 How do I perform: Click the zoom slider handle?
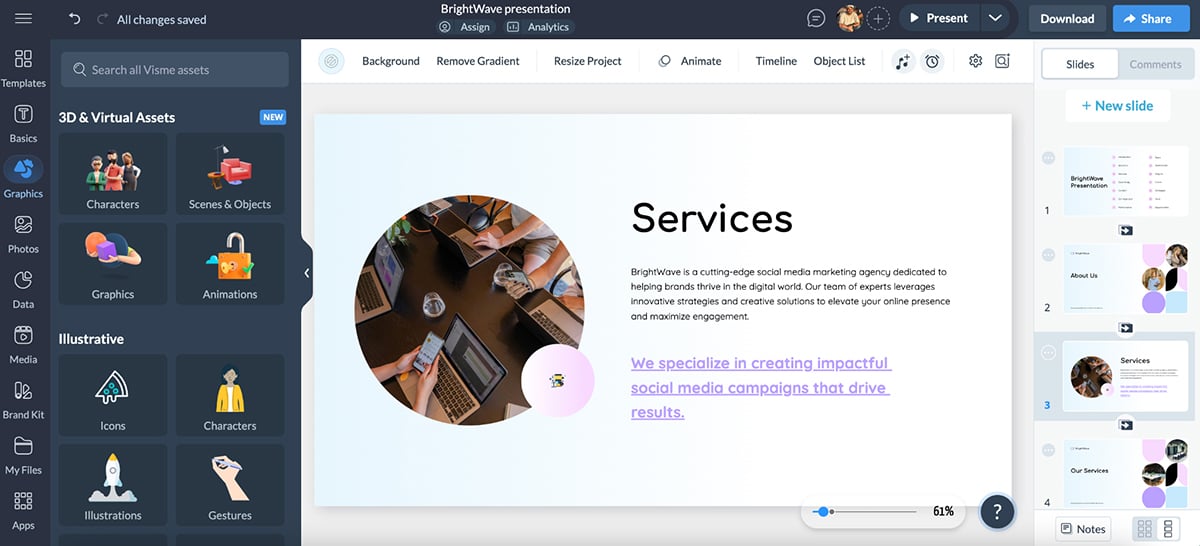pos(822,511)
